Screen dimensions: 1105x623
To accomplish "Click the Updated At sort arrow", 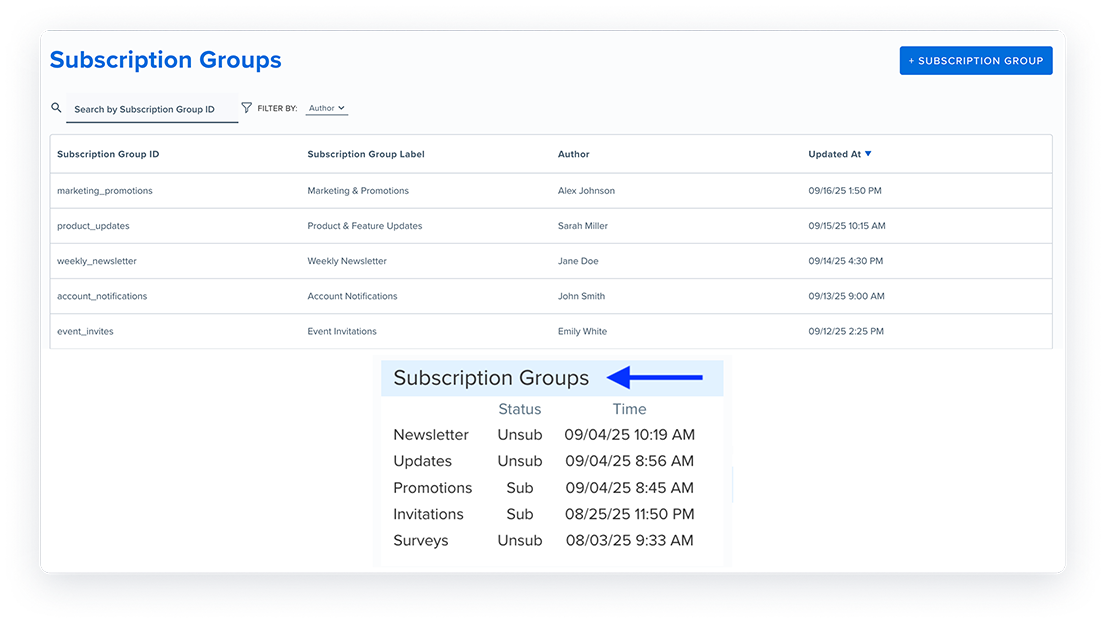I will pos(868,154).
